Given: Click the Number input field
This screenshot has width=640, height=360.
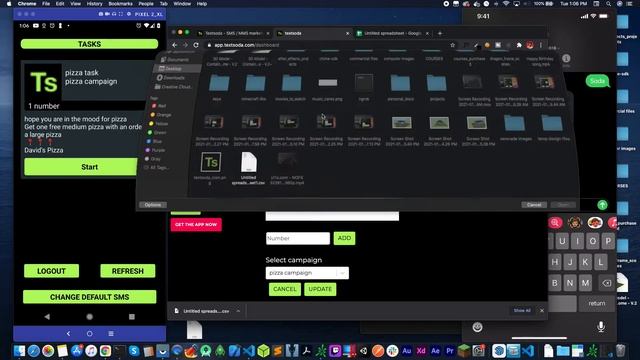Looking at the screenshot, I should click(x=298, y=238).
